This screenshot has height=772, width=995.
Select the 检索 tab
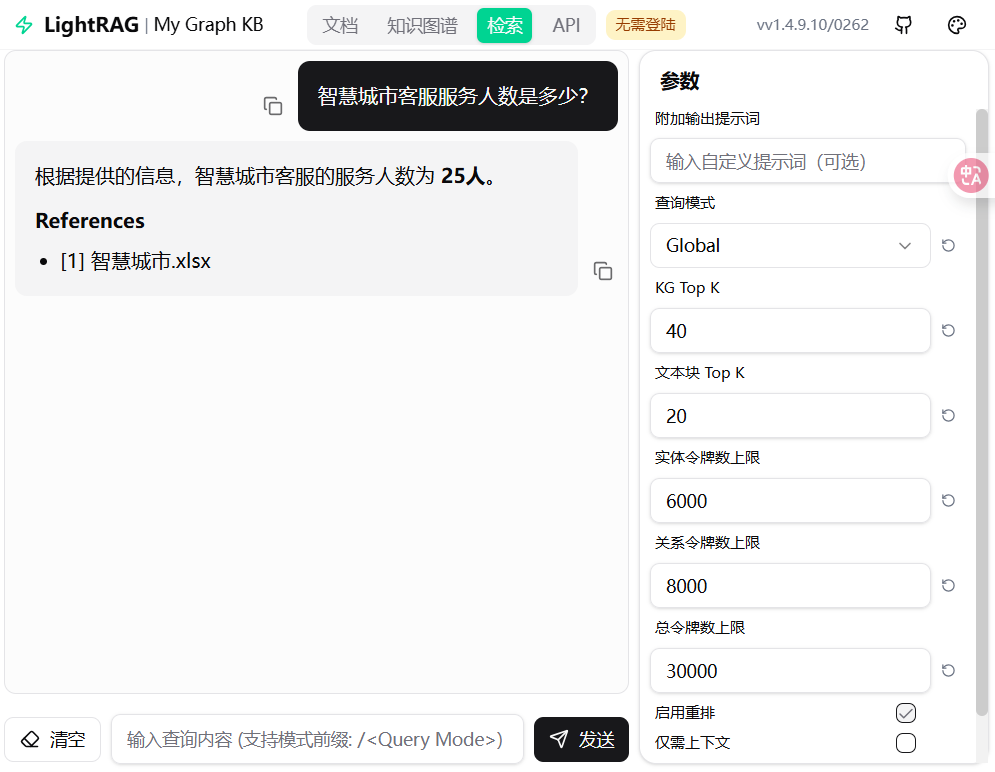coord(504,25)
